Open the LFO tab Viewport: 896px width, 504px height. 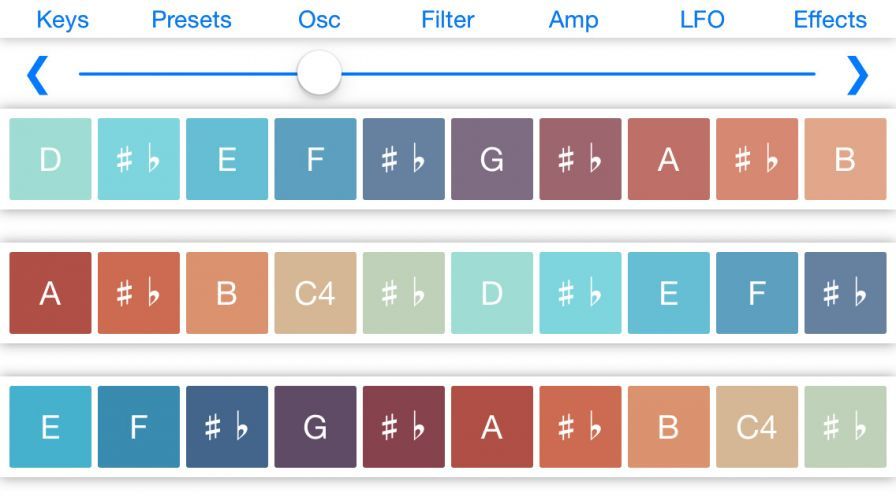pyautogui.click(x=702, y=20)
